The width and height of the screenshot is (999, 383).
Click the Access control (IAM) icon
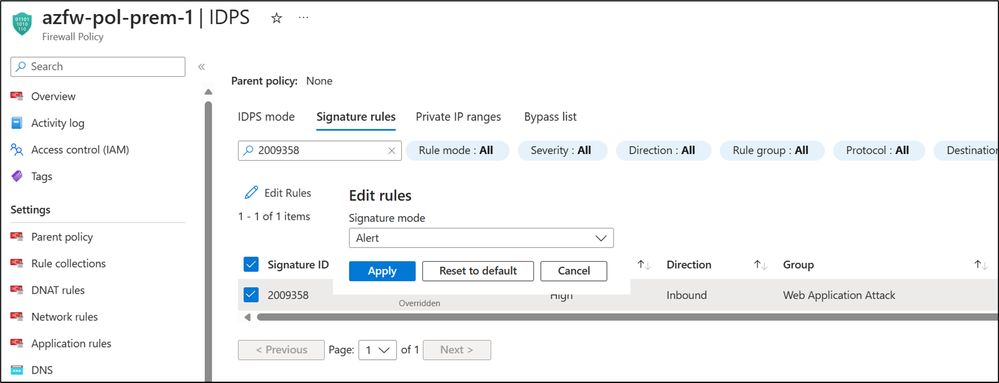click(17, 150)
